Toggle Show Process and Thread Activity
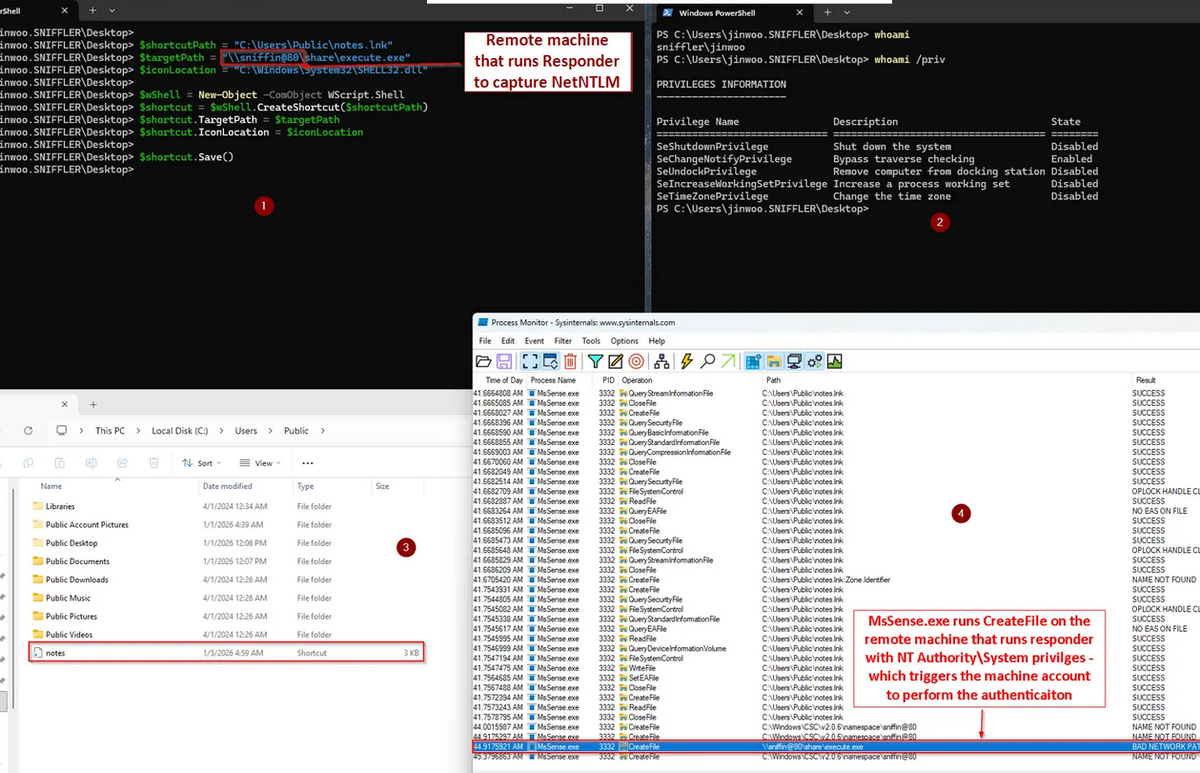This screenshot has height=773, width=1200. [815, 361]
